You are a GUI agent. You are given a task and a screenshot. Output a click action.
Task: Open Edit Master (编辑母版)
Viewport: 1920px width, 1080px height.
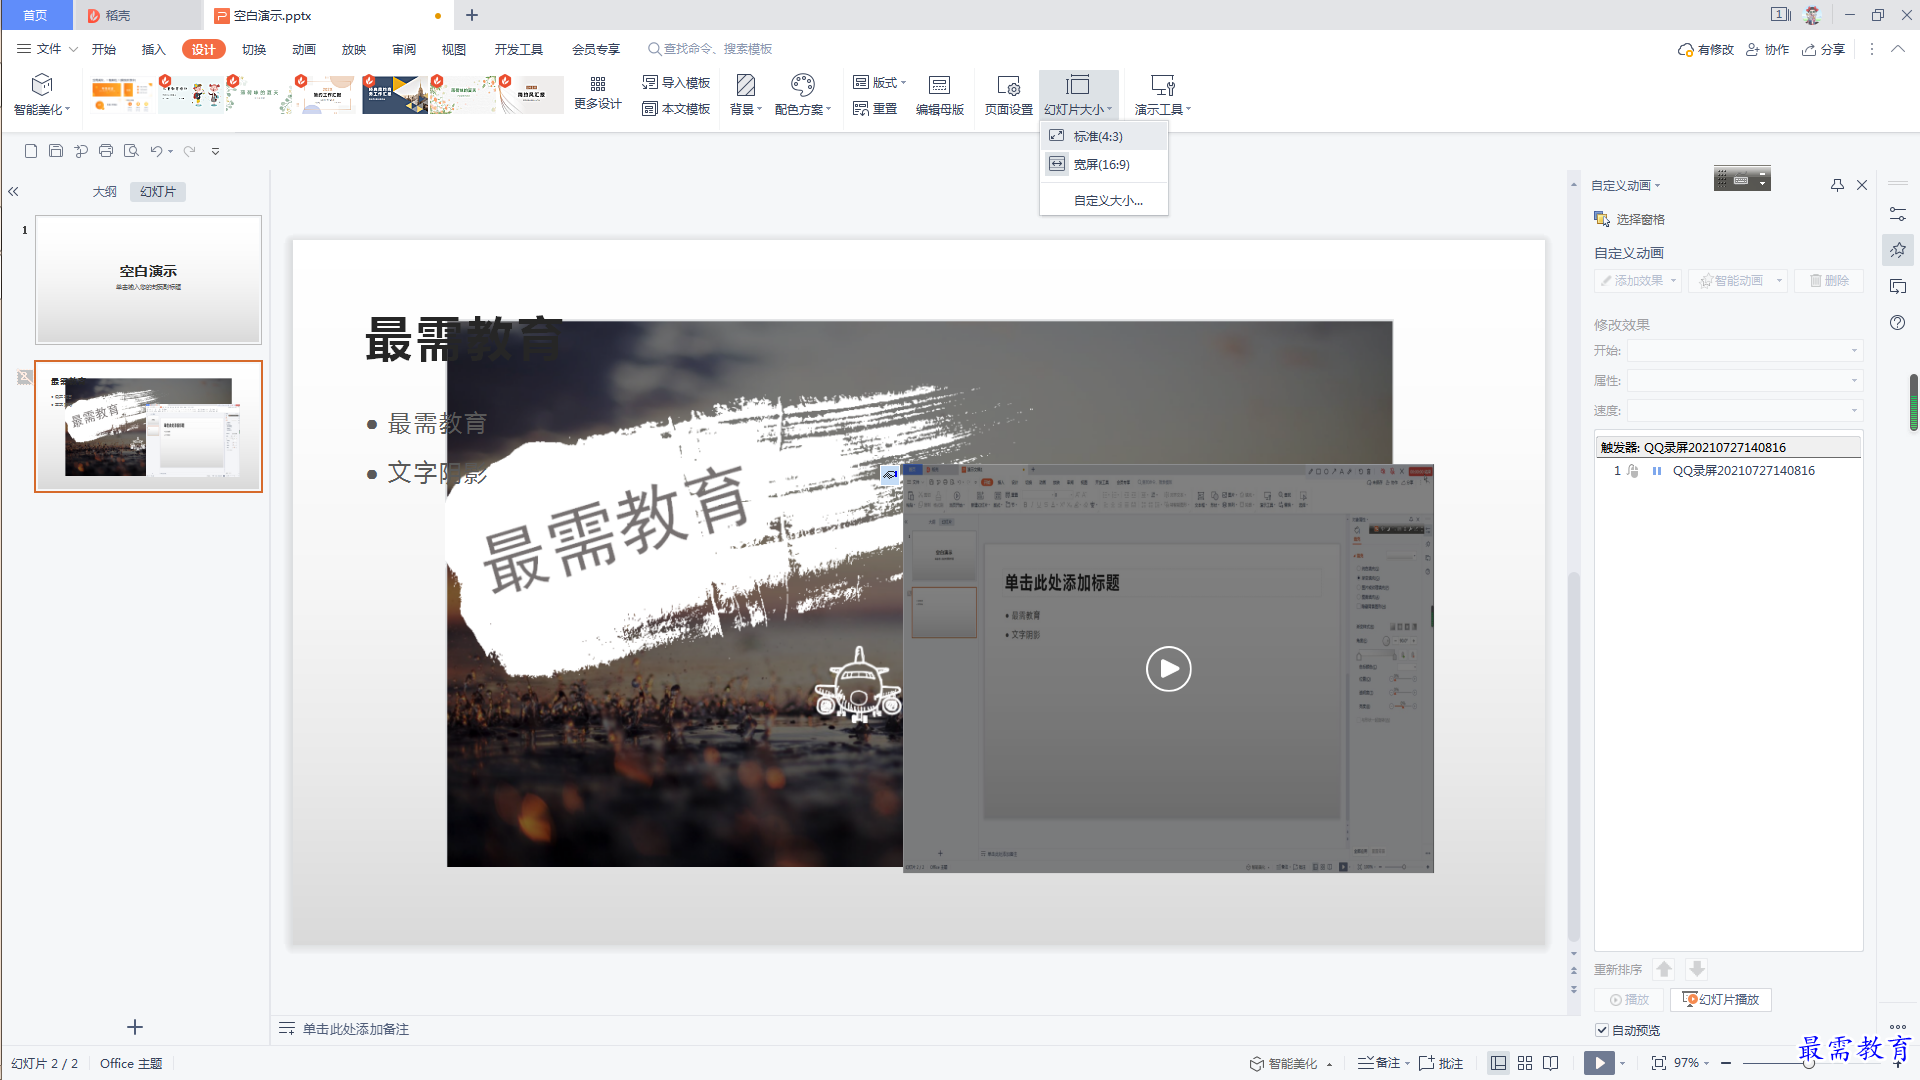coord(939,95)
